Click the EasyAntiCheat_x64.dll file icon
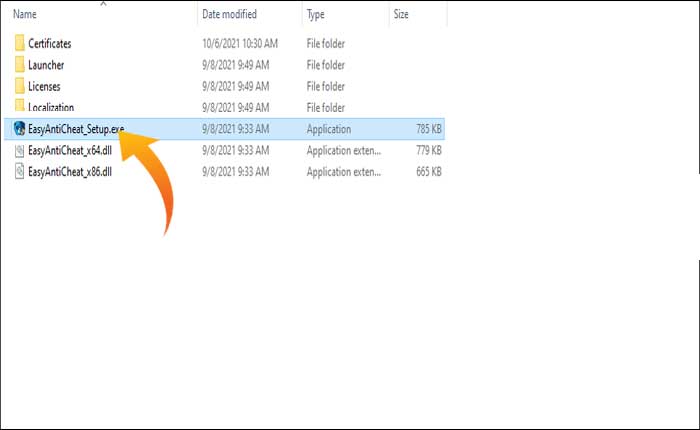The width and height of the screenshot is (700, 430). (20, 150)
